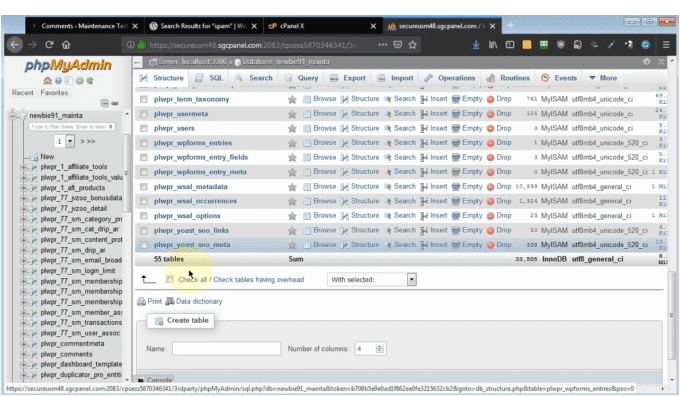Click the Data dictionary icon
The width and height of the screenshot is (680, 396).
(x=170, y=301)
